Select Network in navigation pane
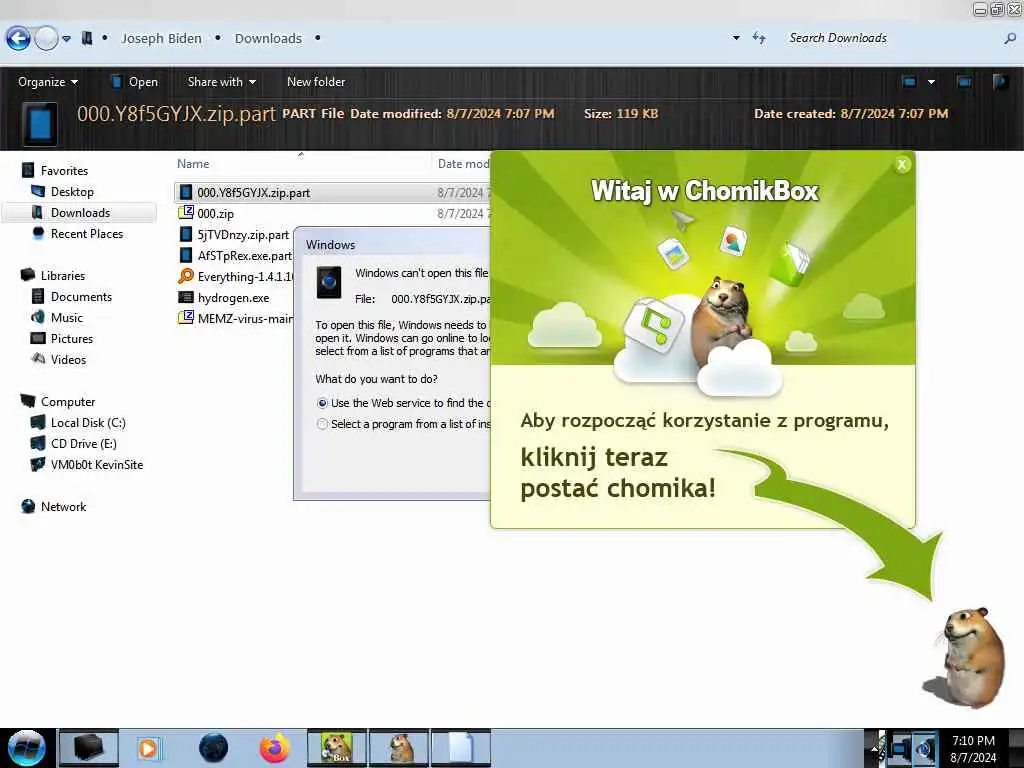 (63, 506)
